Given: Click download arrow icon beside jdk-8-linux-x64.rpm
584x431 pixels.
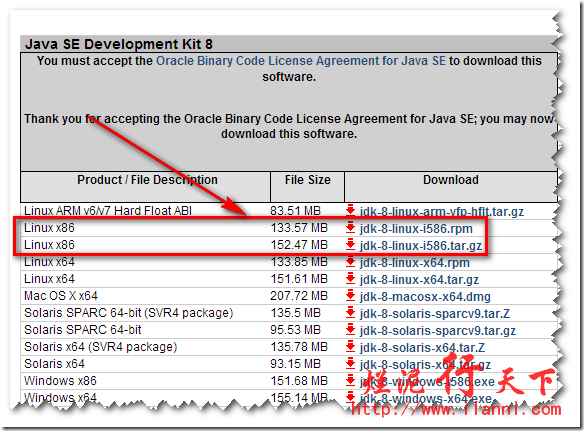Looking at the screenshot, I should 350,262.
